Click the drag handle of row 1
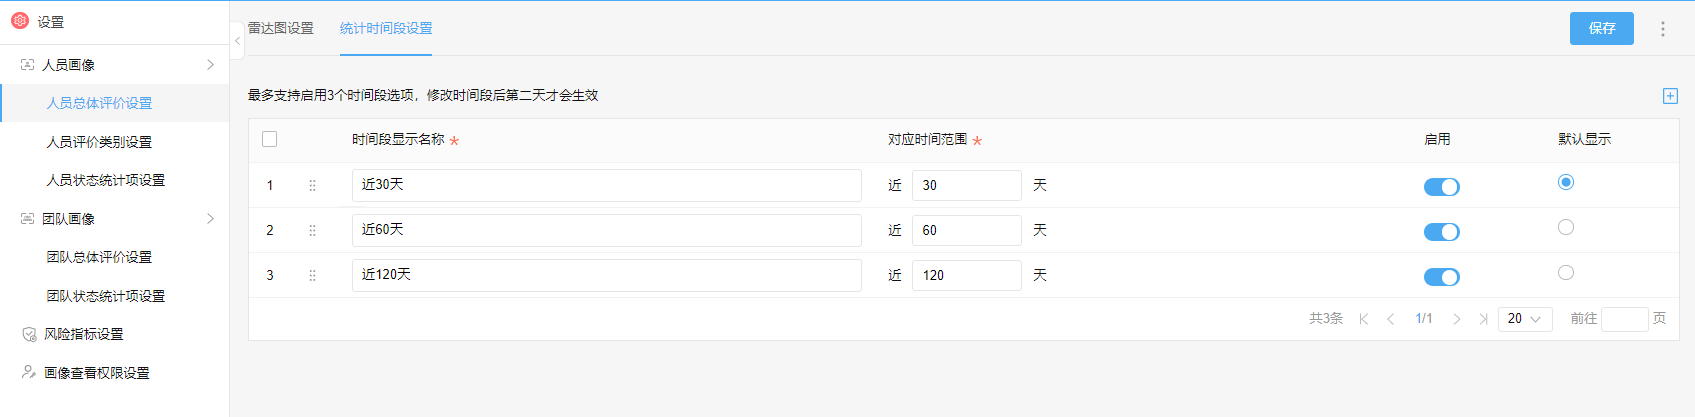This screenshot has height=417, width=1695. coord(312,185)
